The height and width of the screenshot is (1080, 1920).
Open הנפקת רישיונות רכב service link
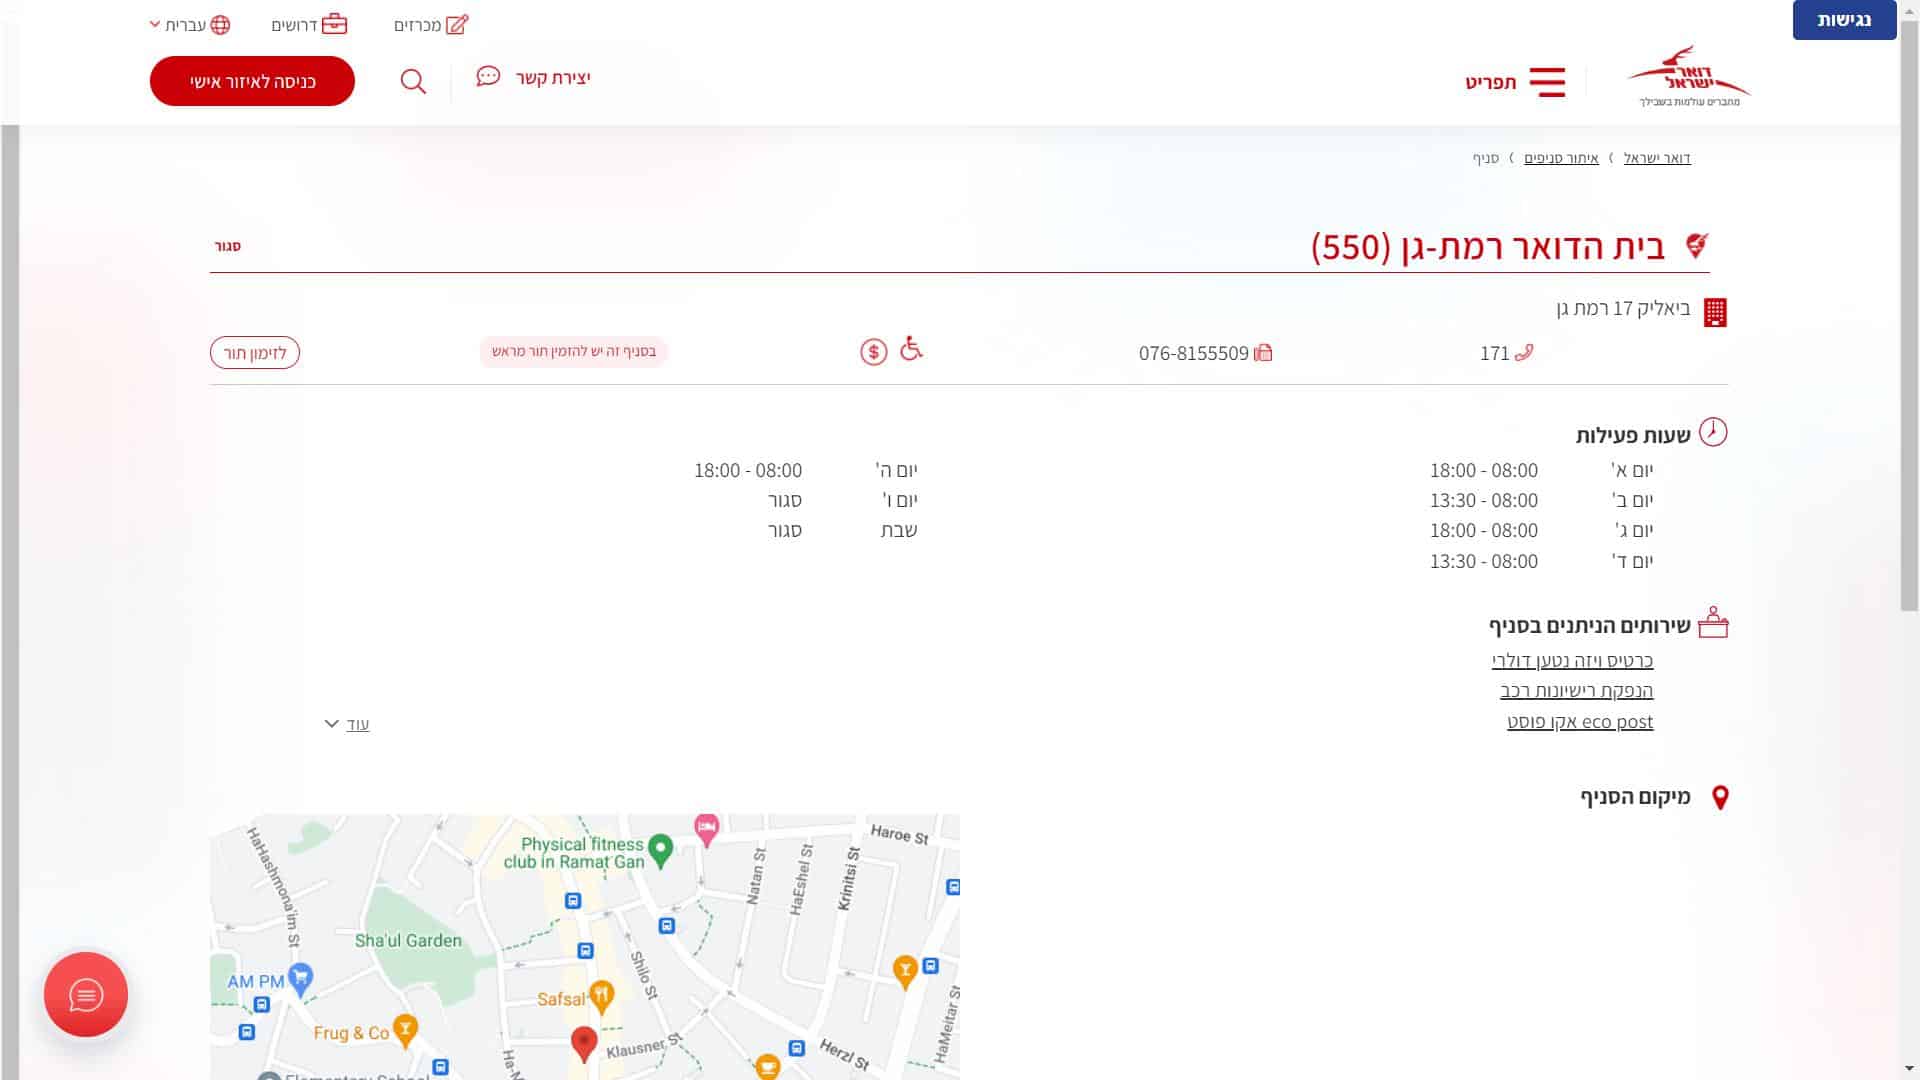pos(1576,691)
